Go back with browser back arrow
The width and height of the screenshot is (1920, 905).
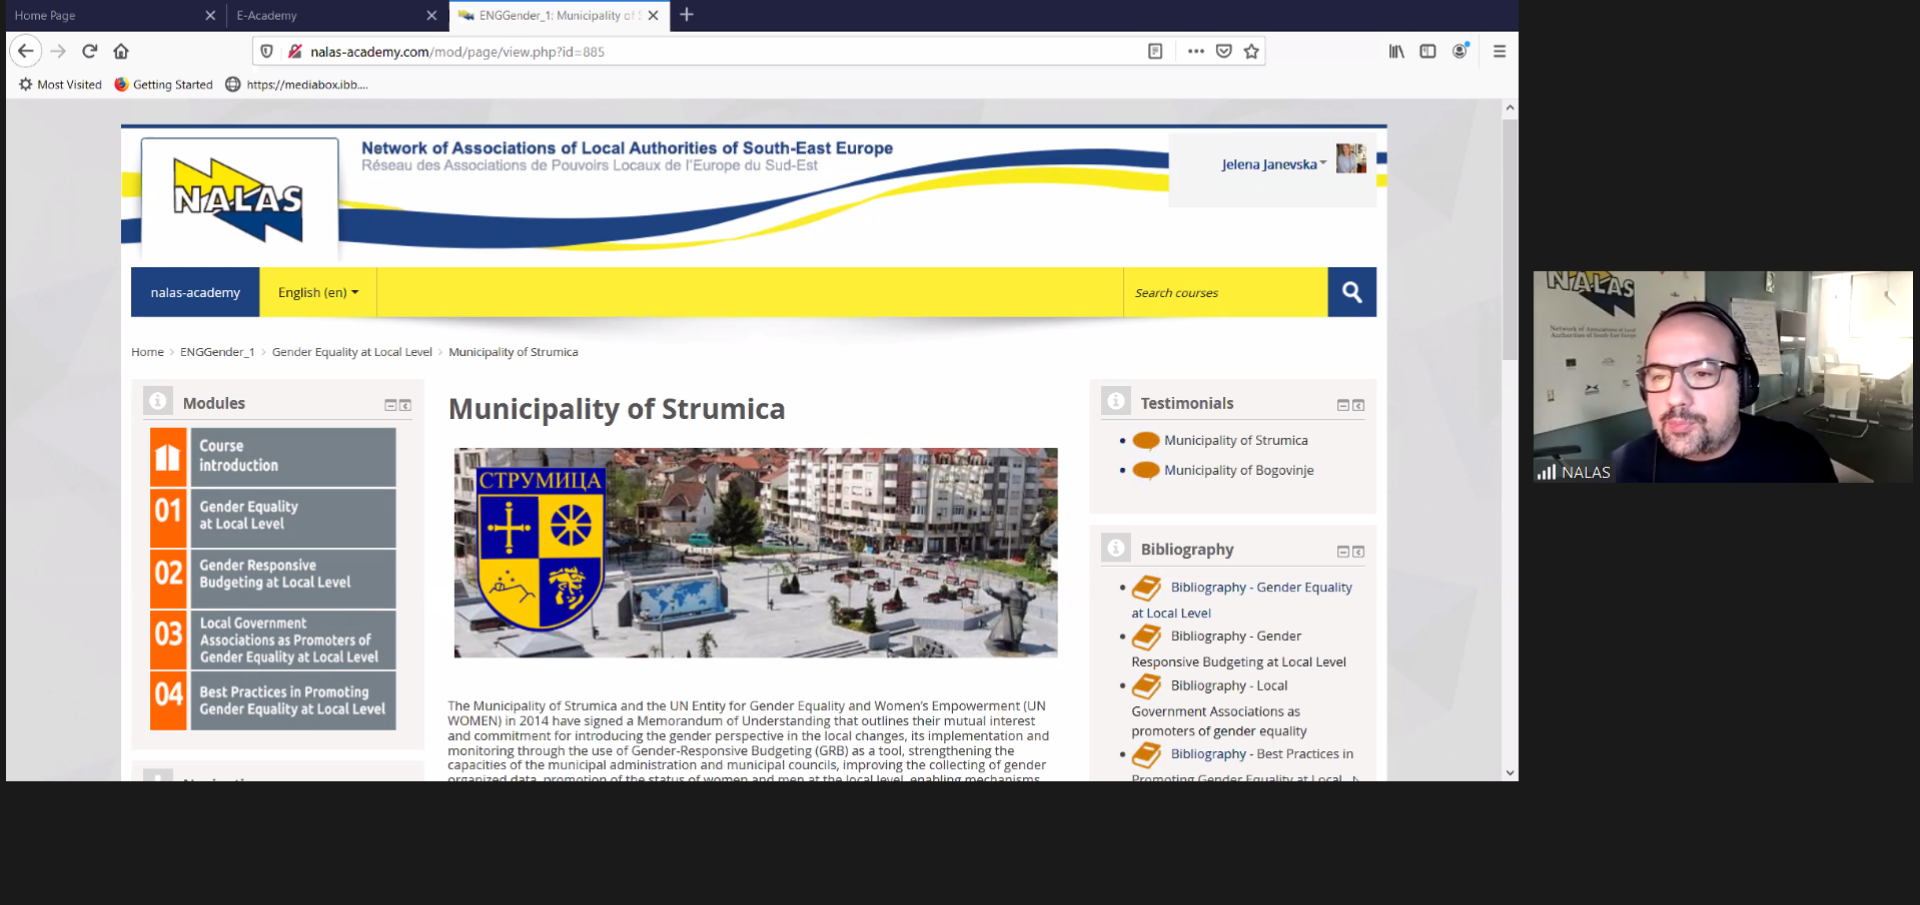pos(26,51)
